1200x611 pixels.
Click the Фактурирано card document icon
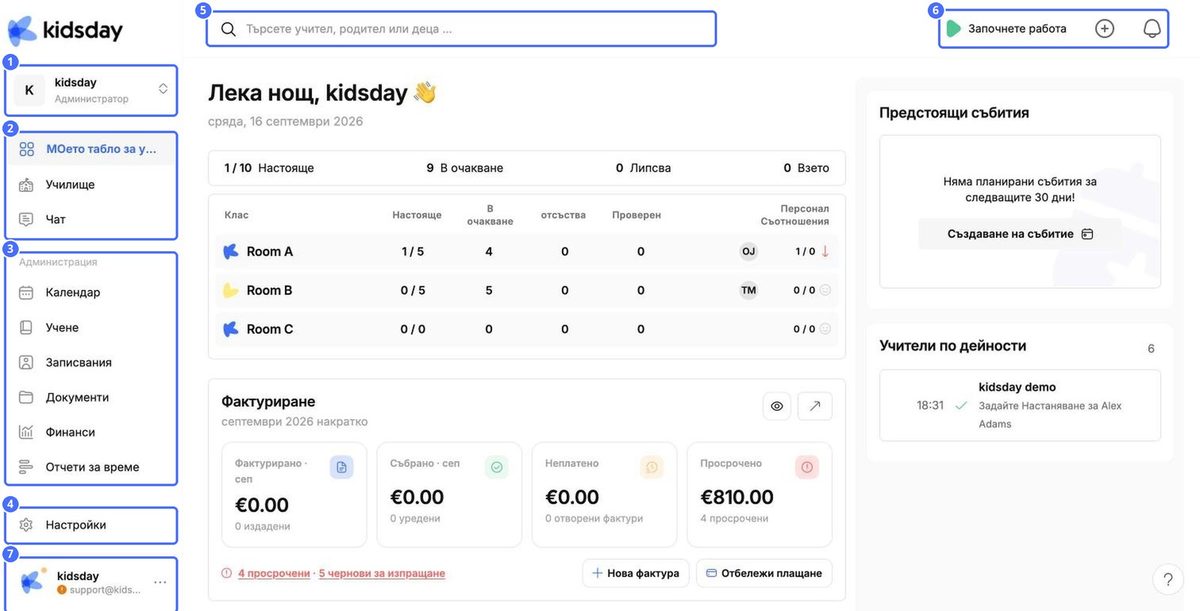(x=341, y=467)
